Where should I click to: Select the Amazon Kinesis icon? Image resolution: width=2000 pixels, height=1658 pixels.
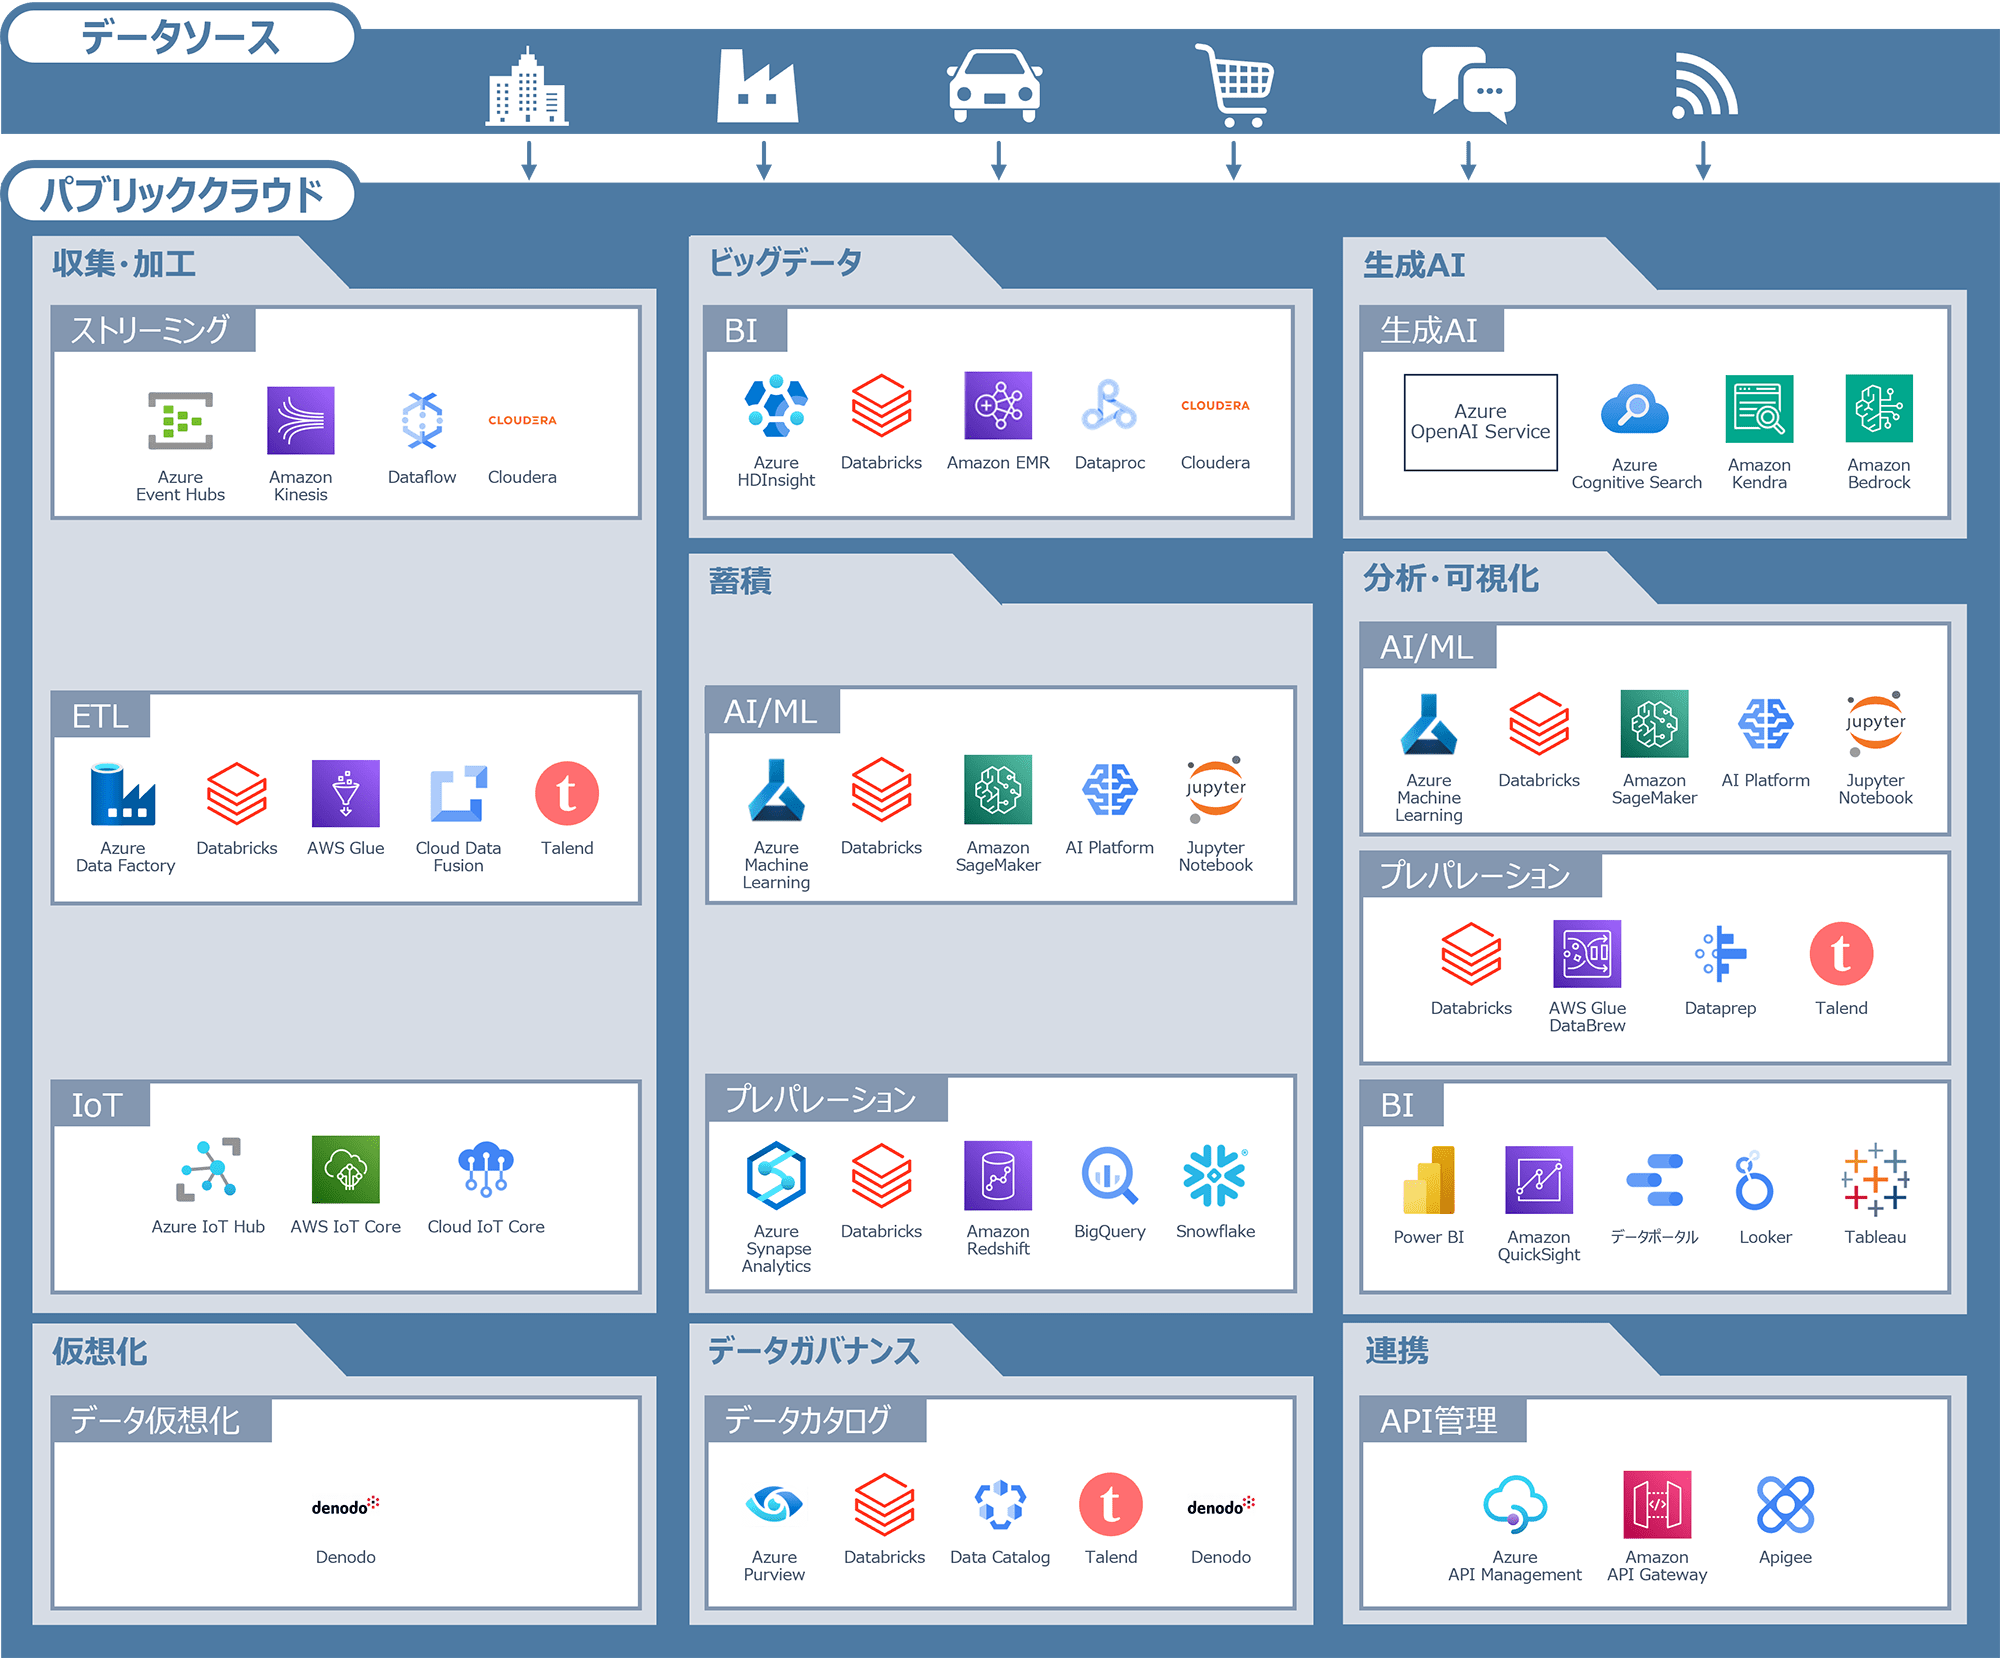[300, 421]
